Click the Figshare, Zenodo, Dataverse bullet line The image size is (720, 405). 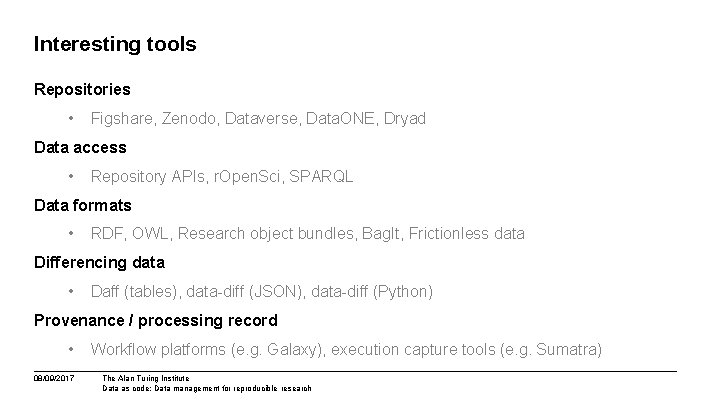click(258, 118)
